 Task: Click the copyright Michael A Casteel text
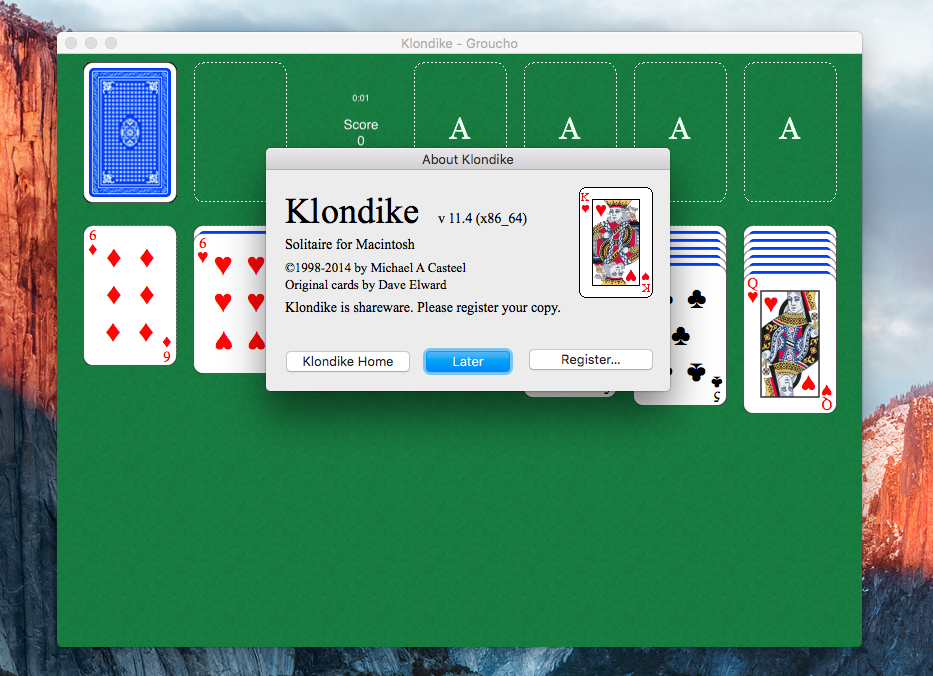(375, 268)
